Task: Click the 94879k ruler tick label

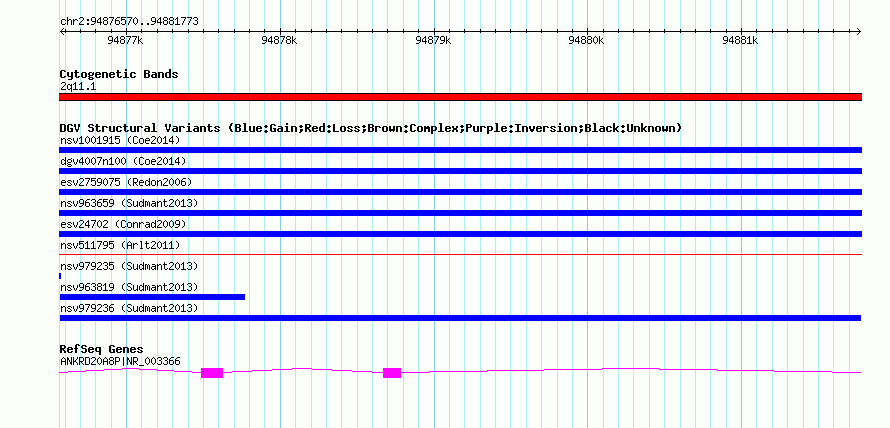Action: (433, 40)
